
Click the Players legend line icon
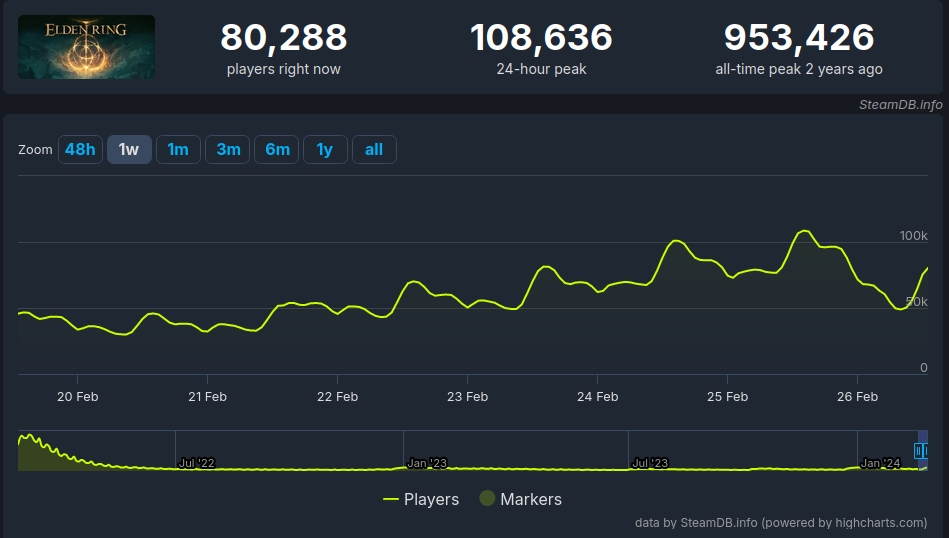click(x=391, y=499)
